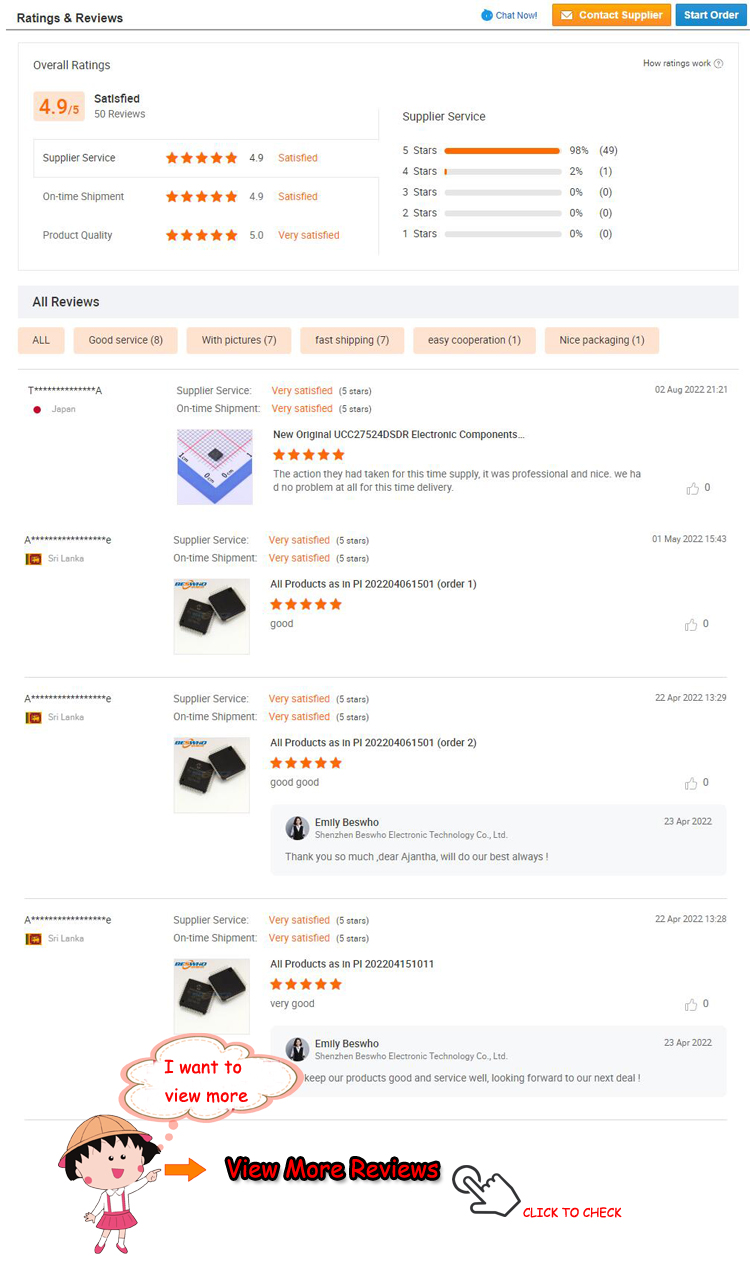The height and width of the screenshot is (1267, 750).
Task: Click thumbs-up on the 'very good' review
Action: pyautogui.click(x=691, y=1005)
